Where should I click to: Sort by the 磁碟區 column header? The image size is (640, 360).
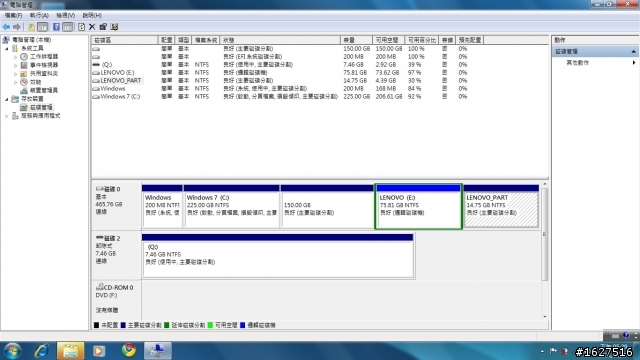[125, 40]
